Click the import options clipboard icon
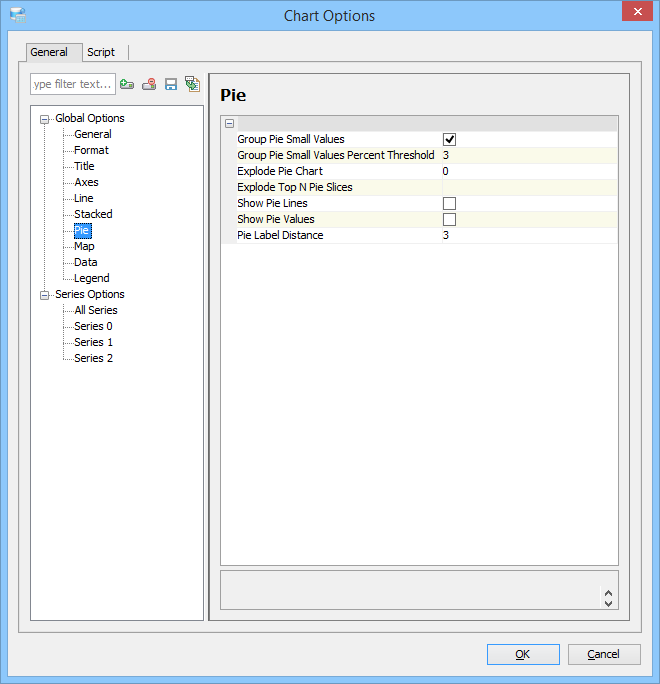The width and height of the screenshot is (660, 684). 192,84
